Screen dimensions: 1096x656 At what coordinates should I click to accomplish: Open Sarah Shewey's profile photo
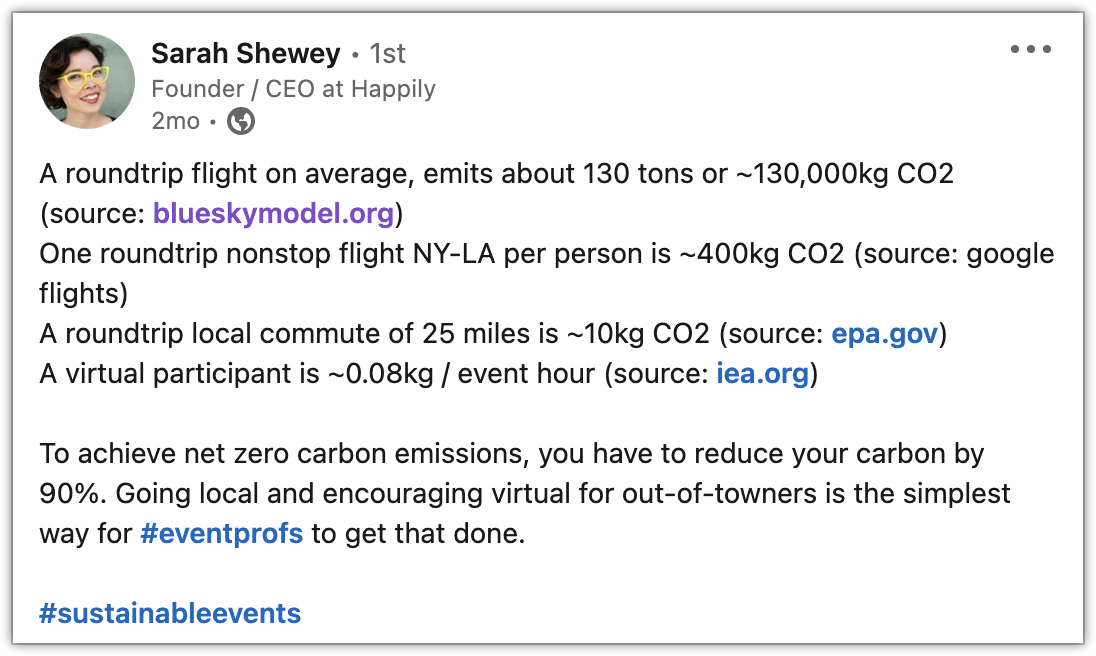click(87, 81)
